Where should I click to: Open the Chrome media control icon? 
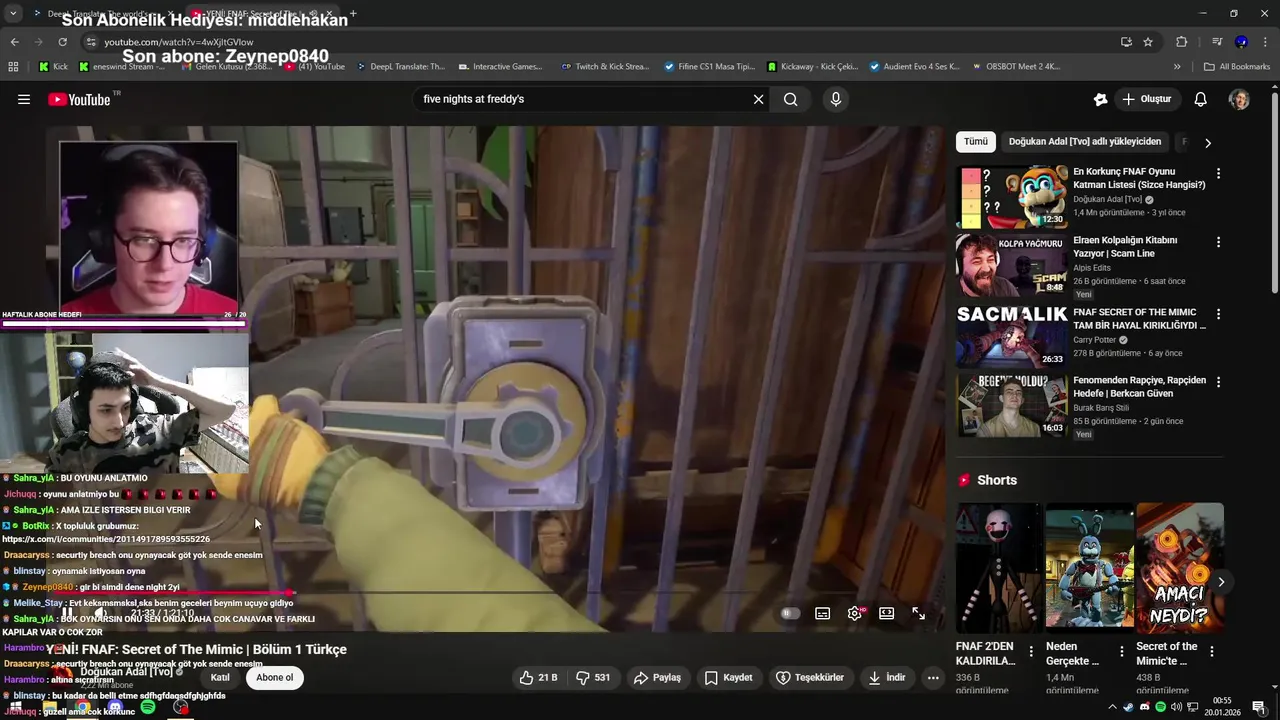coord(1217,42)
